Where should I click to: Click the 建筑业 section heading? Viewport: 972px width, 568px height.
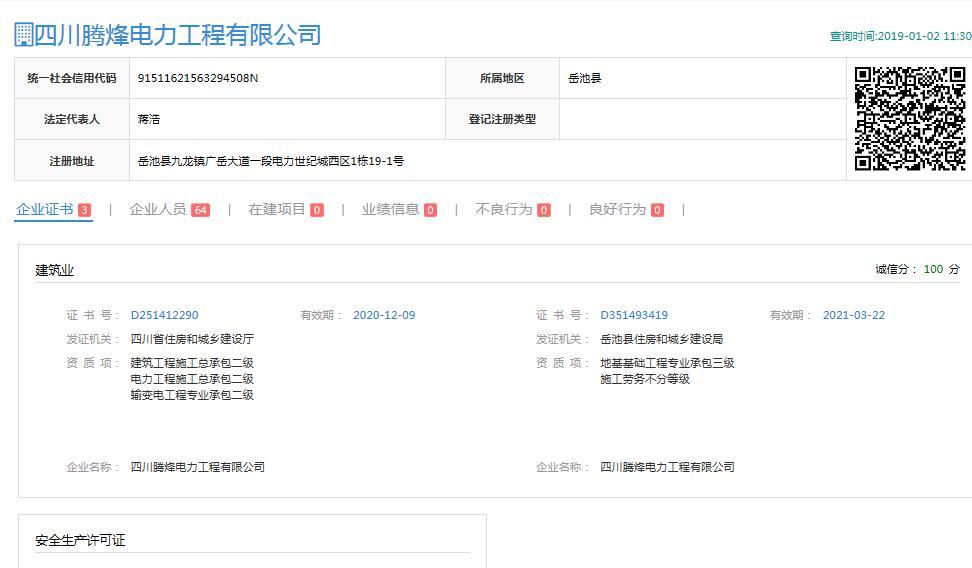[x=55, y=270]
